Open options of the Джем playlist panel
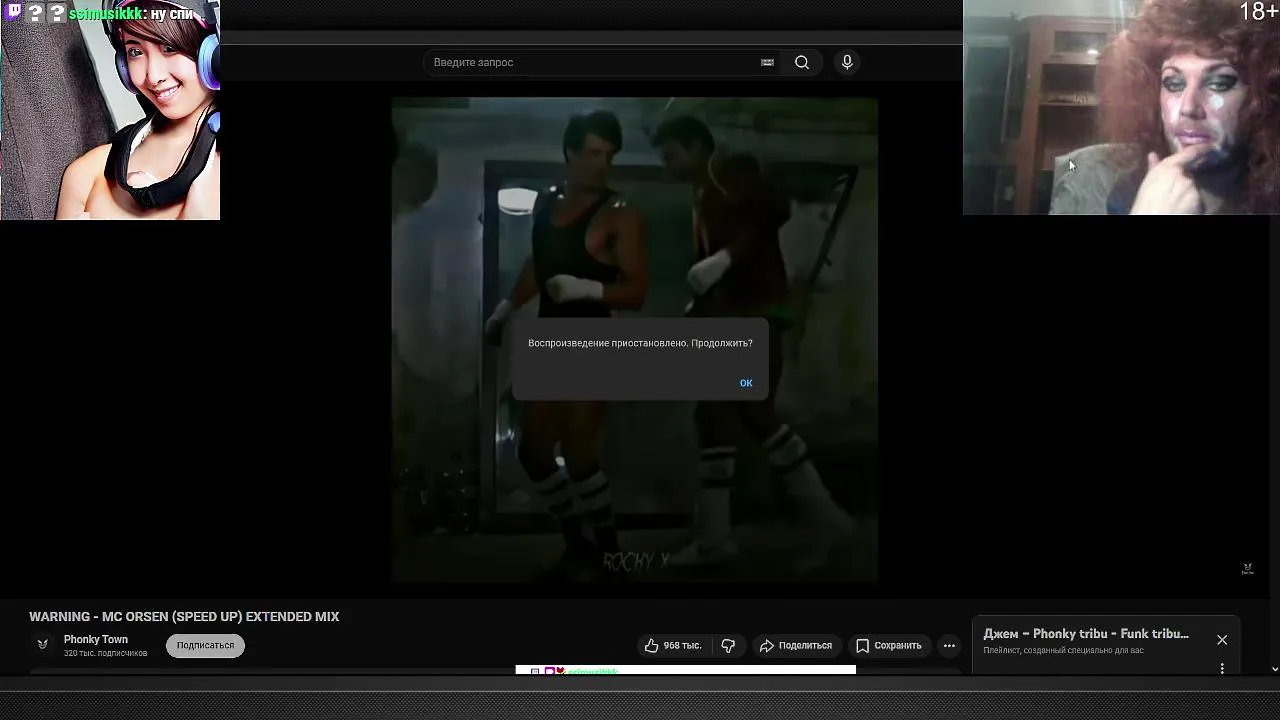Screen dimensions: 1280x720 click(1222, 668)
